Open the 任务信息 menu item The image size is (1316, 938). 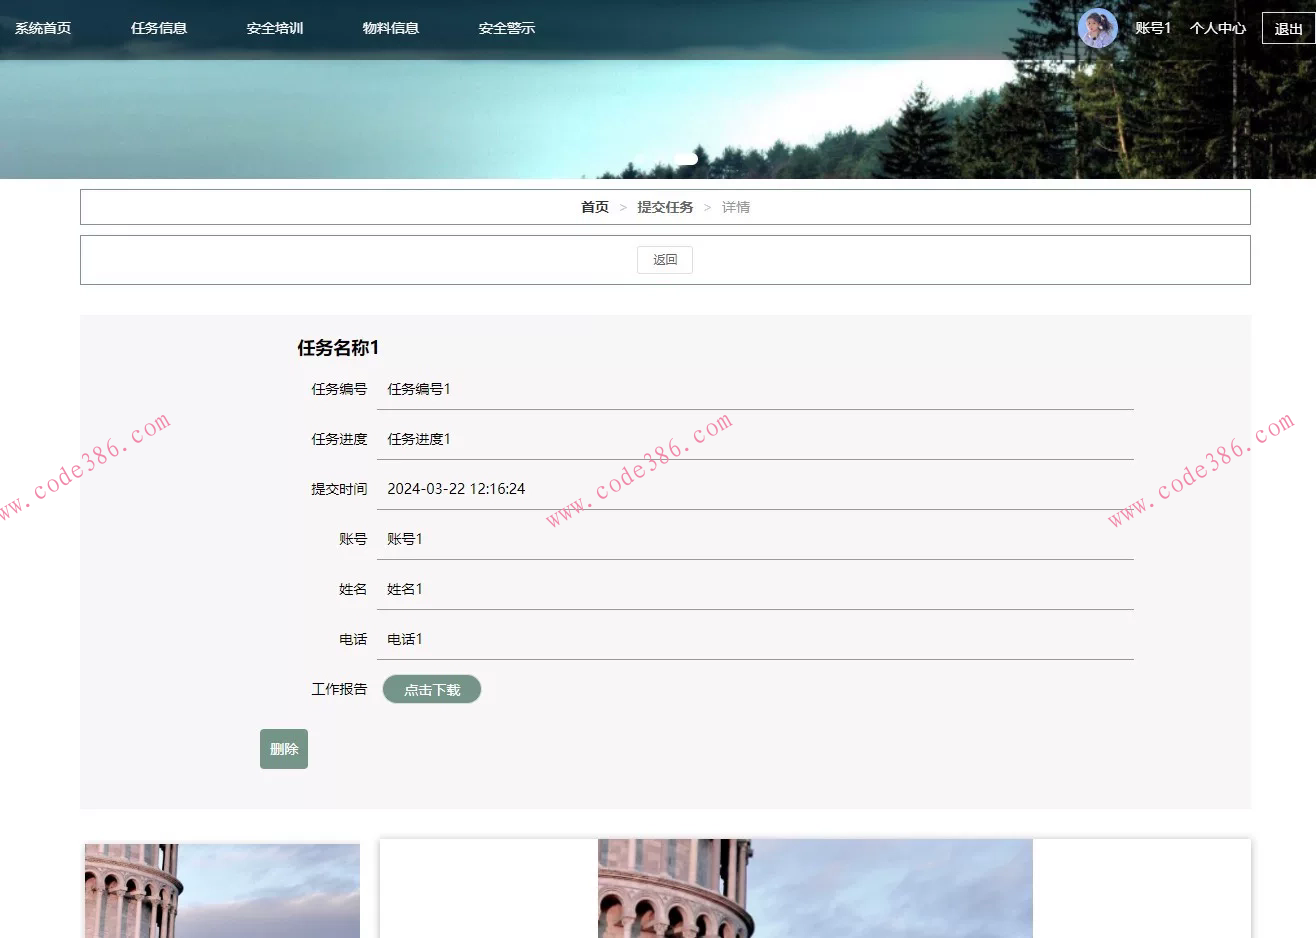(x=160, y=28)
